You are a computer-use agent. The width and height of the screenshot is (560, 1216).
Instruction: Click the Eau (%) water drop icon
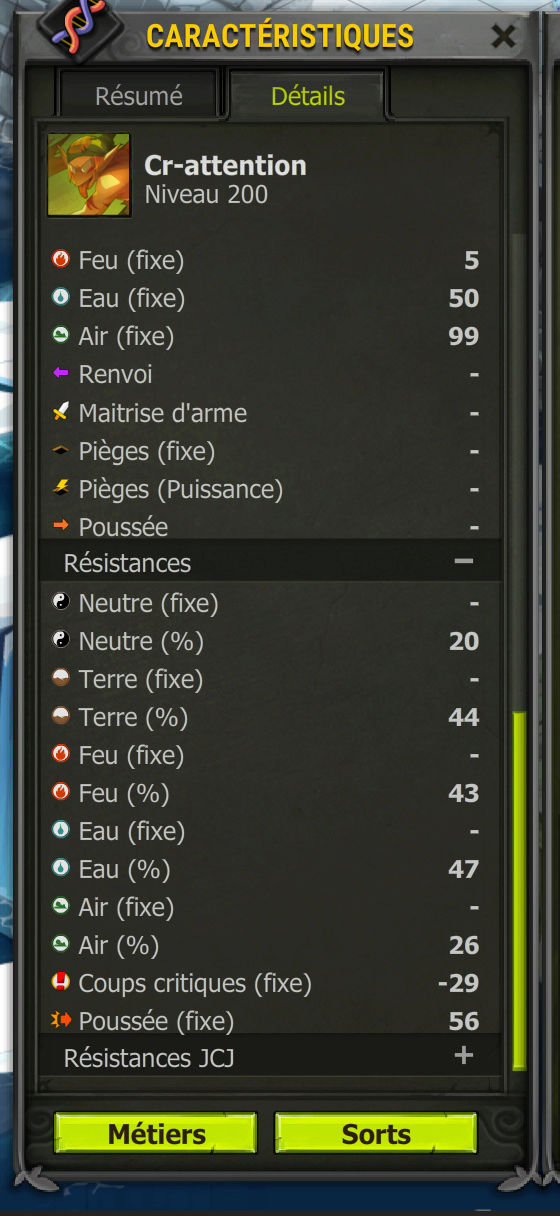point(61,868)
